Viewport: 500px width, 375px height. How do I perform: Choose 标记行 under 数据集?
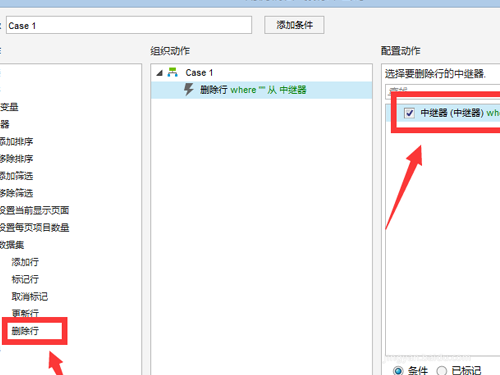click(25, 279)
